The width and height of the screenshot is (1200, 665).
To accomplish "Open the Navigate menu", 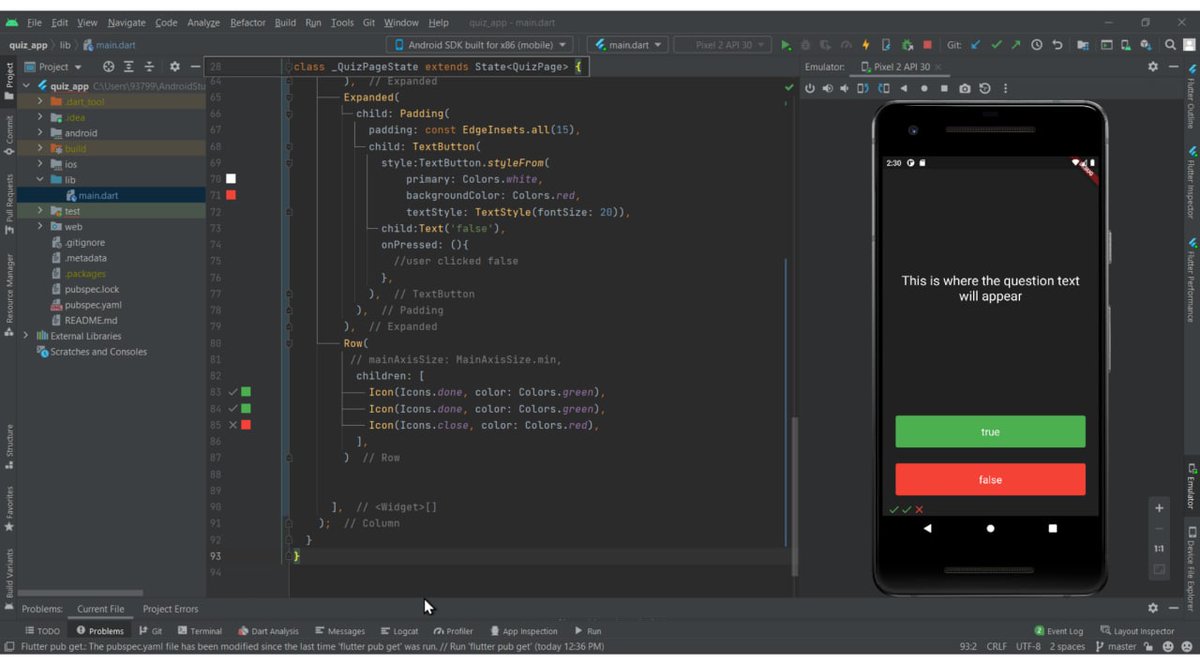I will point(126,22).
